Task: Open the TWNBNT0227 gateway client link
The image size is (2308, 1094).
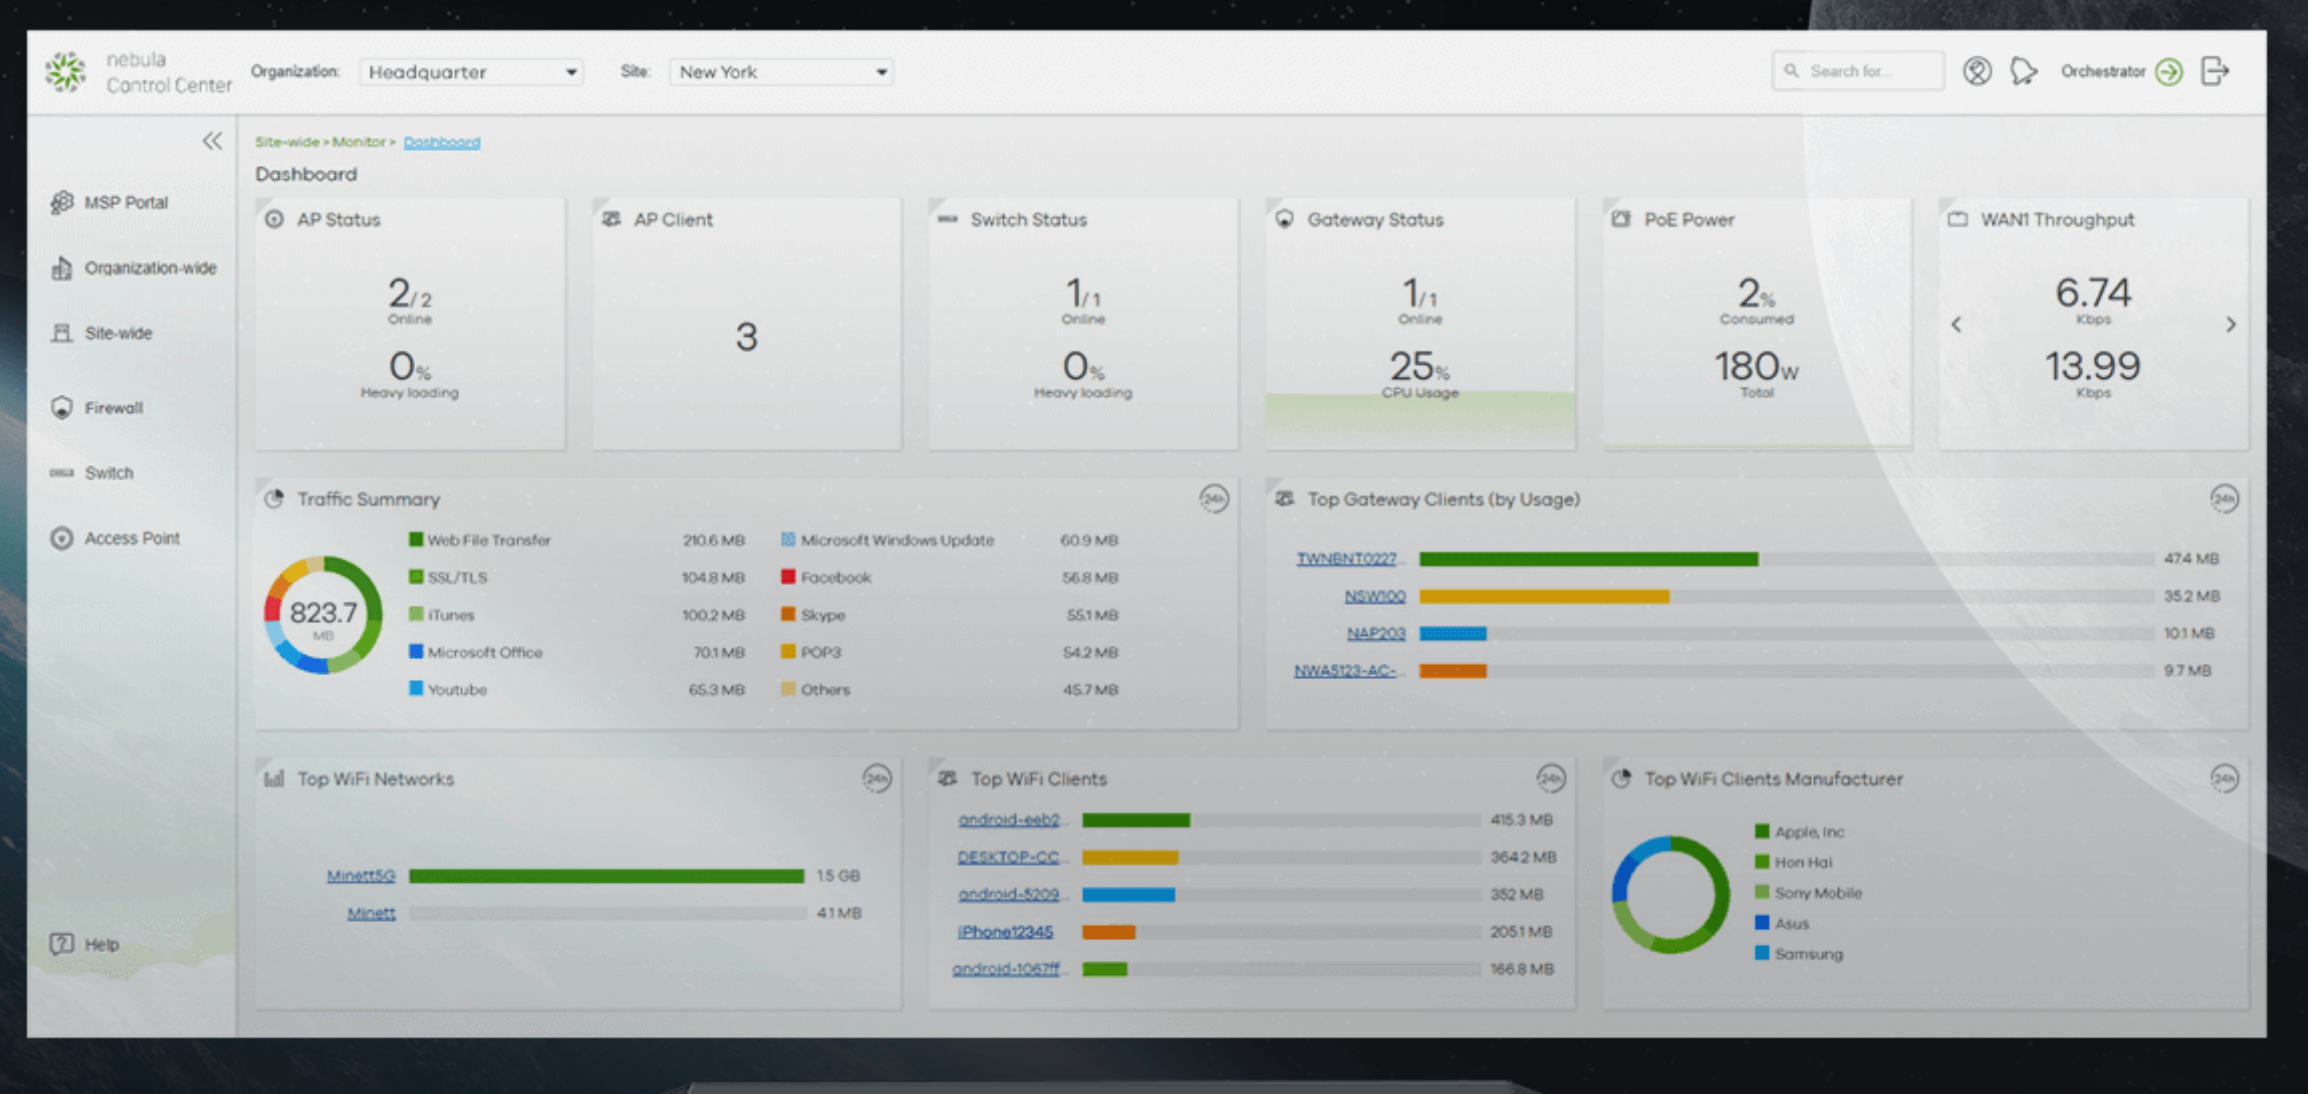Action: click(x=1346, y=558)
